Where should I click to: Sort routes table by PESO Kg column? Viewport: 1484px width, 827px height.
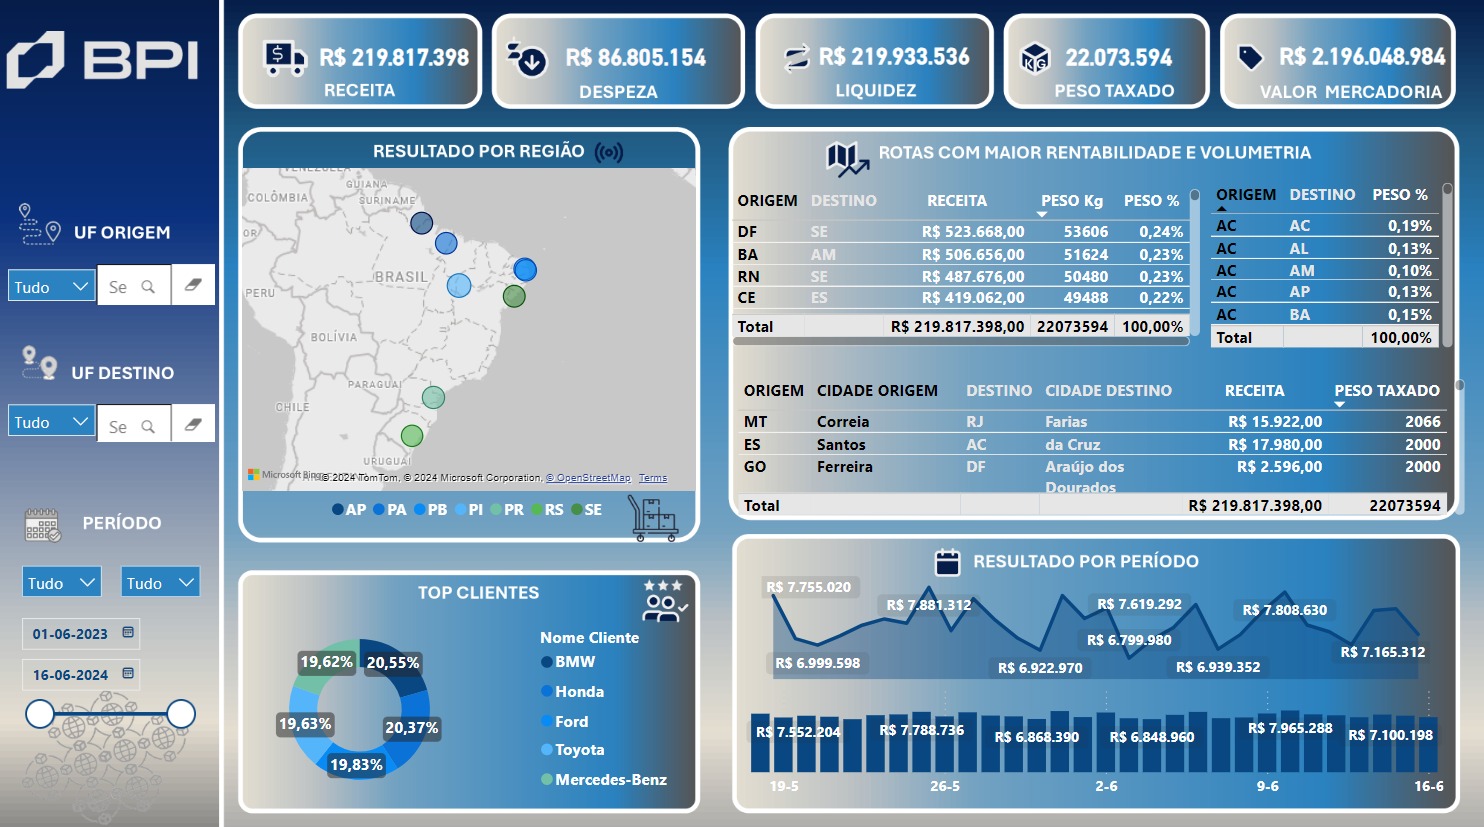tap(1071, 201)
